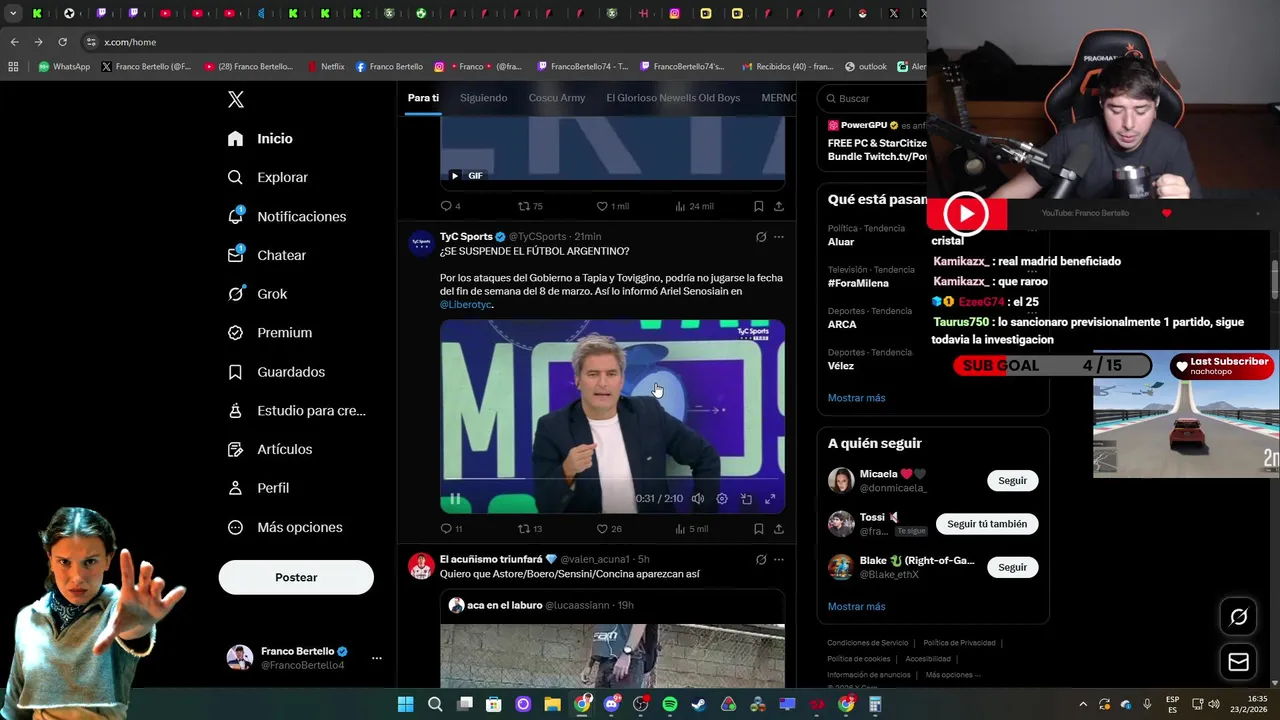The image size is (1280, 720).
Task: Bookmark the TyC Sports post
Action: pos(758,529)
